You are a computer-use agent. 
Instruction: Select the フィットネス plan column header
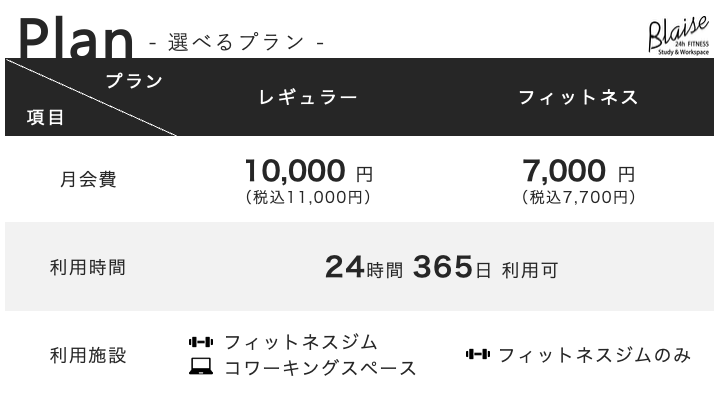[578, 98]
